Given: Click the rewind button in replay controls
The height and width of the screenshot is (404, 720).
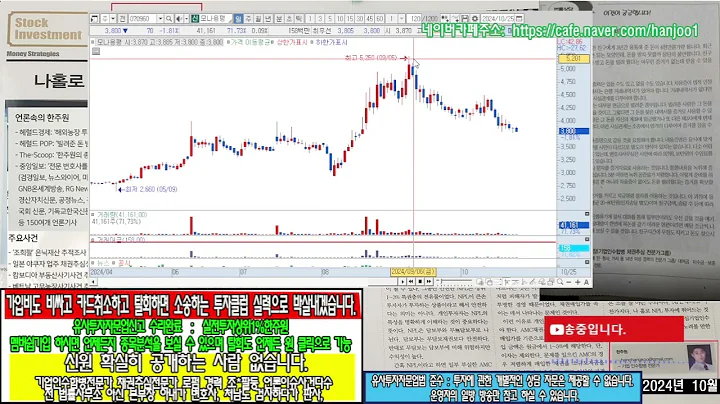Looking at the screenshot, I should click(x=411, y=281).
